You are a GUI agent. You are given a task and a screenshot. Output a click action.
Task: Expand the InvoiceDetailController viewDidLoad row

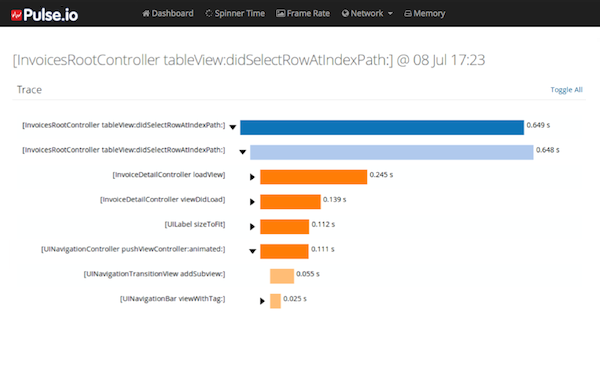point(252,202)
